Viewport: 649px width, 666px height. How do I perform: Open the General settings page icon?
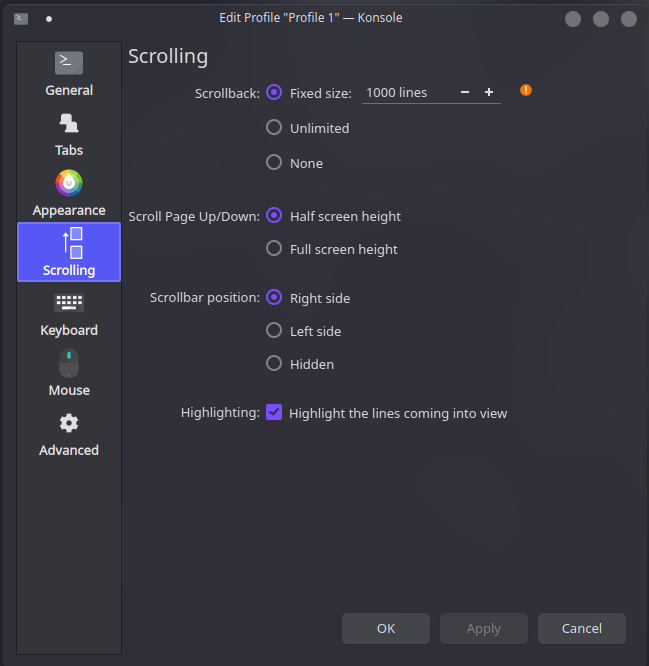69,63
